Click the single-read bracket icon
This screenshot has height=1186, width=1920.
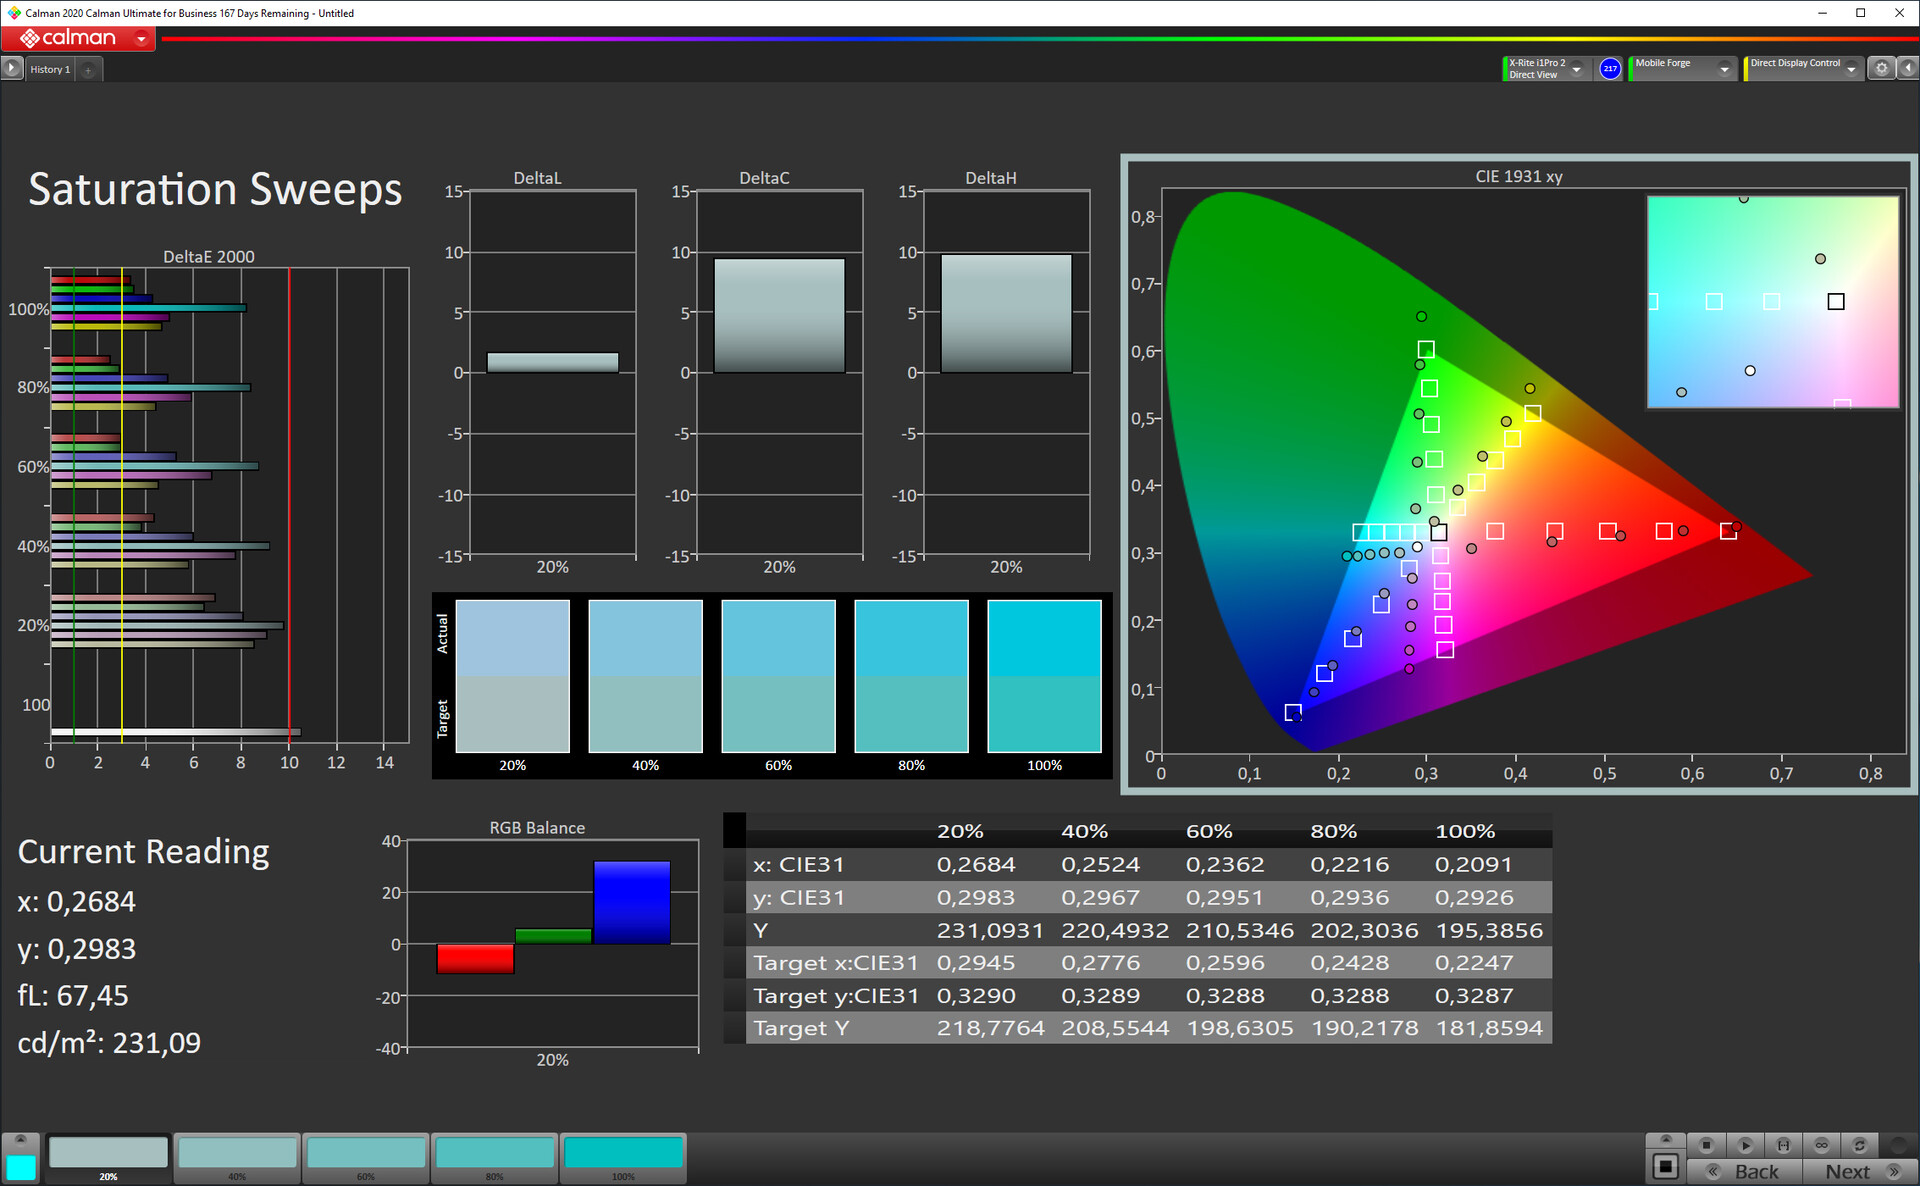pyautogui.click(x=1783, y=1145)
